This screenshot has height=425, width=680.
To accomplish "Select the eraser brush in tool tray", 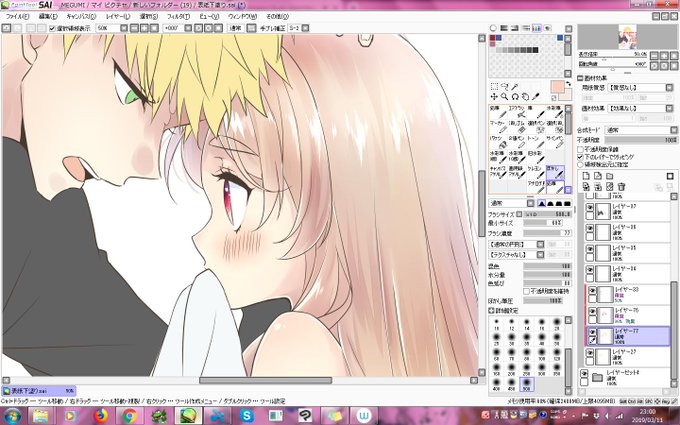I will point(518,127).
